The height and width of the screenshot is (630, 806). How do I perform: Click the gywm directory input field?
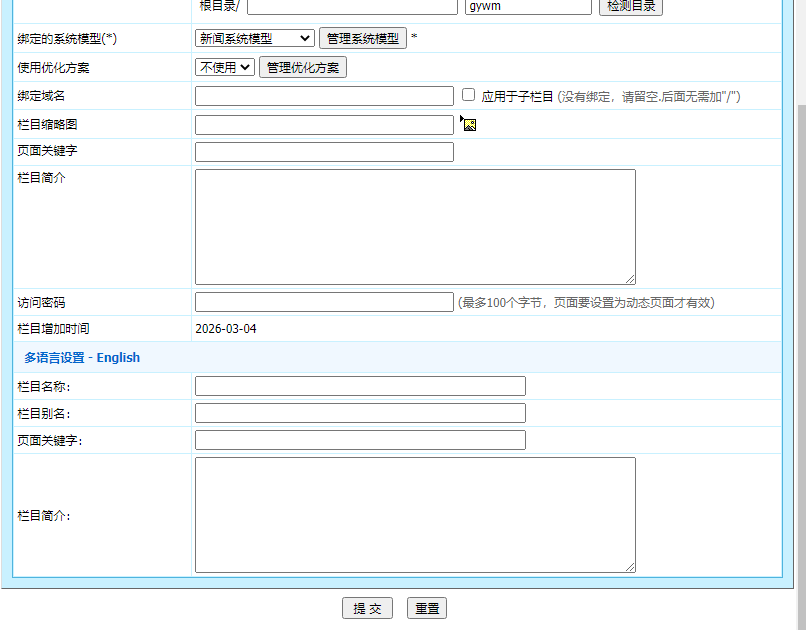click(x=528, y=7)
